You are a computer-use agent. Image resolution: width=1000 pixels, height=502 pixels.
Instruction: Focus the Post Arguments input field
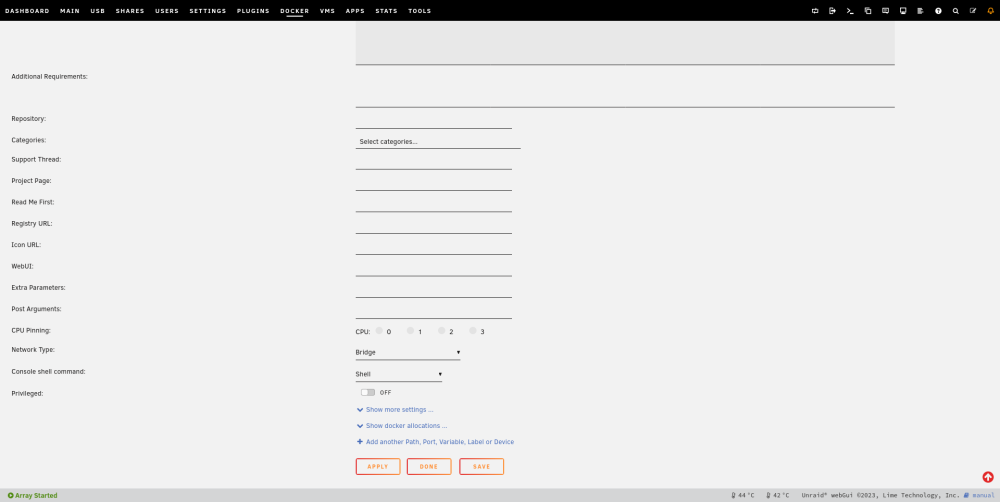click(x=434, y=311)
